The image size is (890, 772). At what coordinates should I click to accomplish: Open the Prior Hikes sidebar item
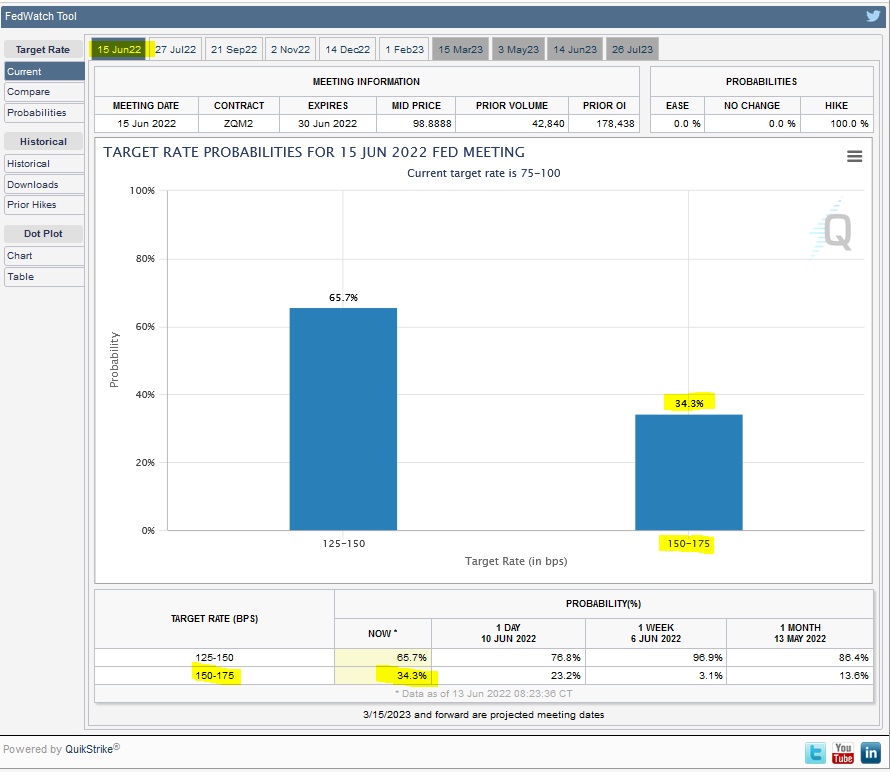coord(44,205)
